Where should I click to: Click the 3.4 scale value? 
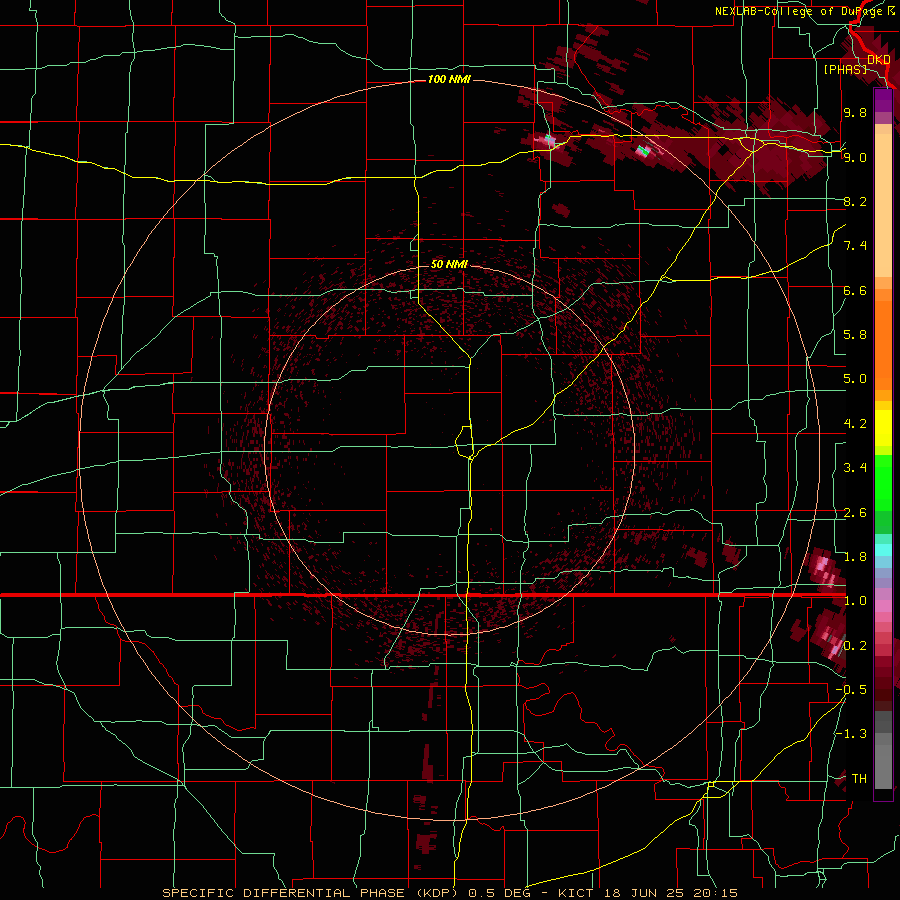[855, 468]
